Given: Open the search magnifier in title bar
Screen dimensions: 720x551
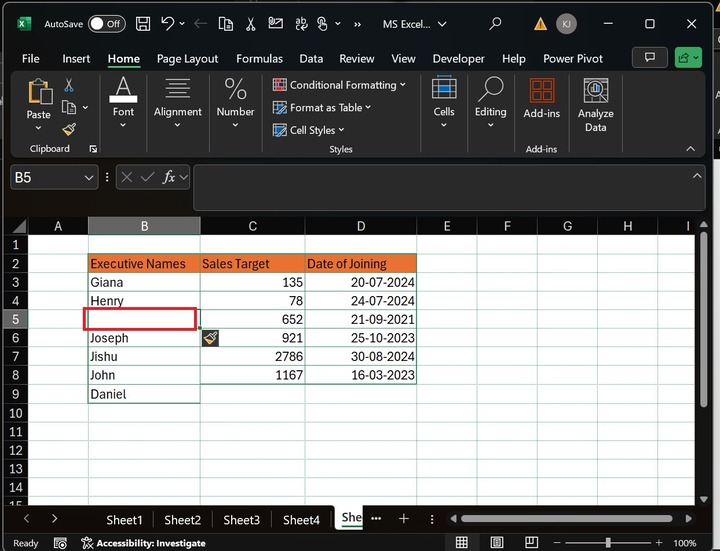Looking at the screenshot, I should 495,23.
